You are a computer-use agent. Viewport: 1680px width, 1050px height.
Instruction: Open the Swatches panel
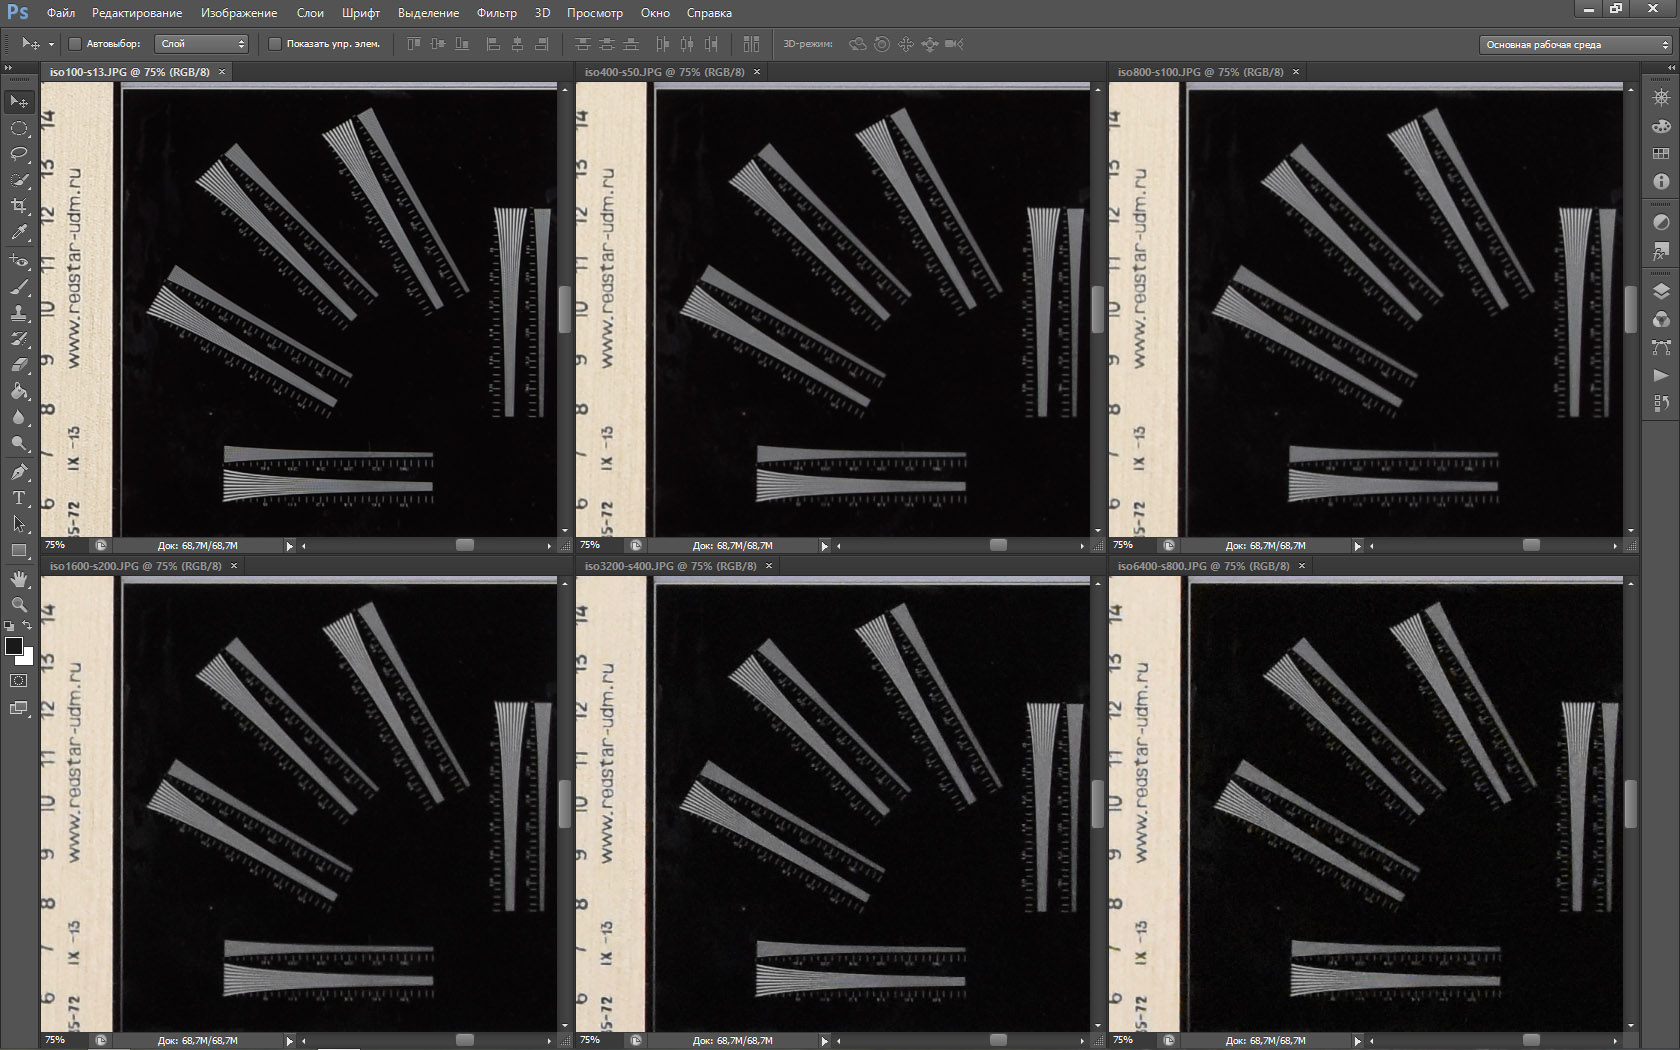(x=1661, y=154)
